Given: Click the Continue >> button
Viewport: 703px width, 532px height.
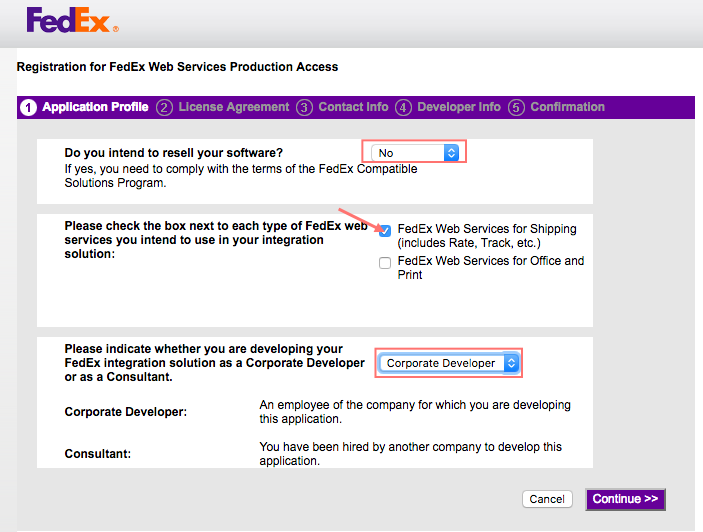Looking at the screenshot, I should pyautogui.click(x=625, y=499).
